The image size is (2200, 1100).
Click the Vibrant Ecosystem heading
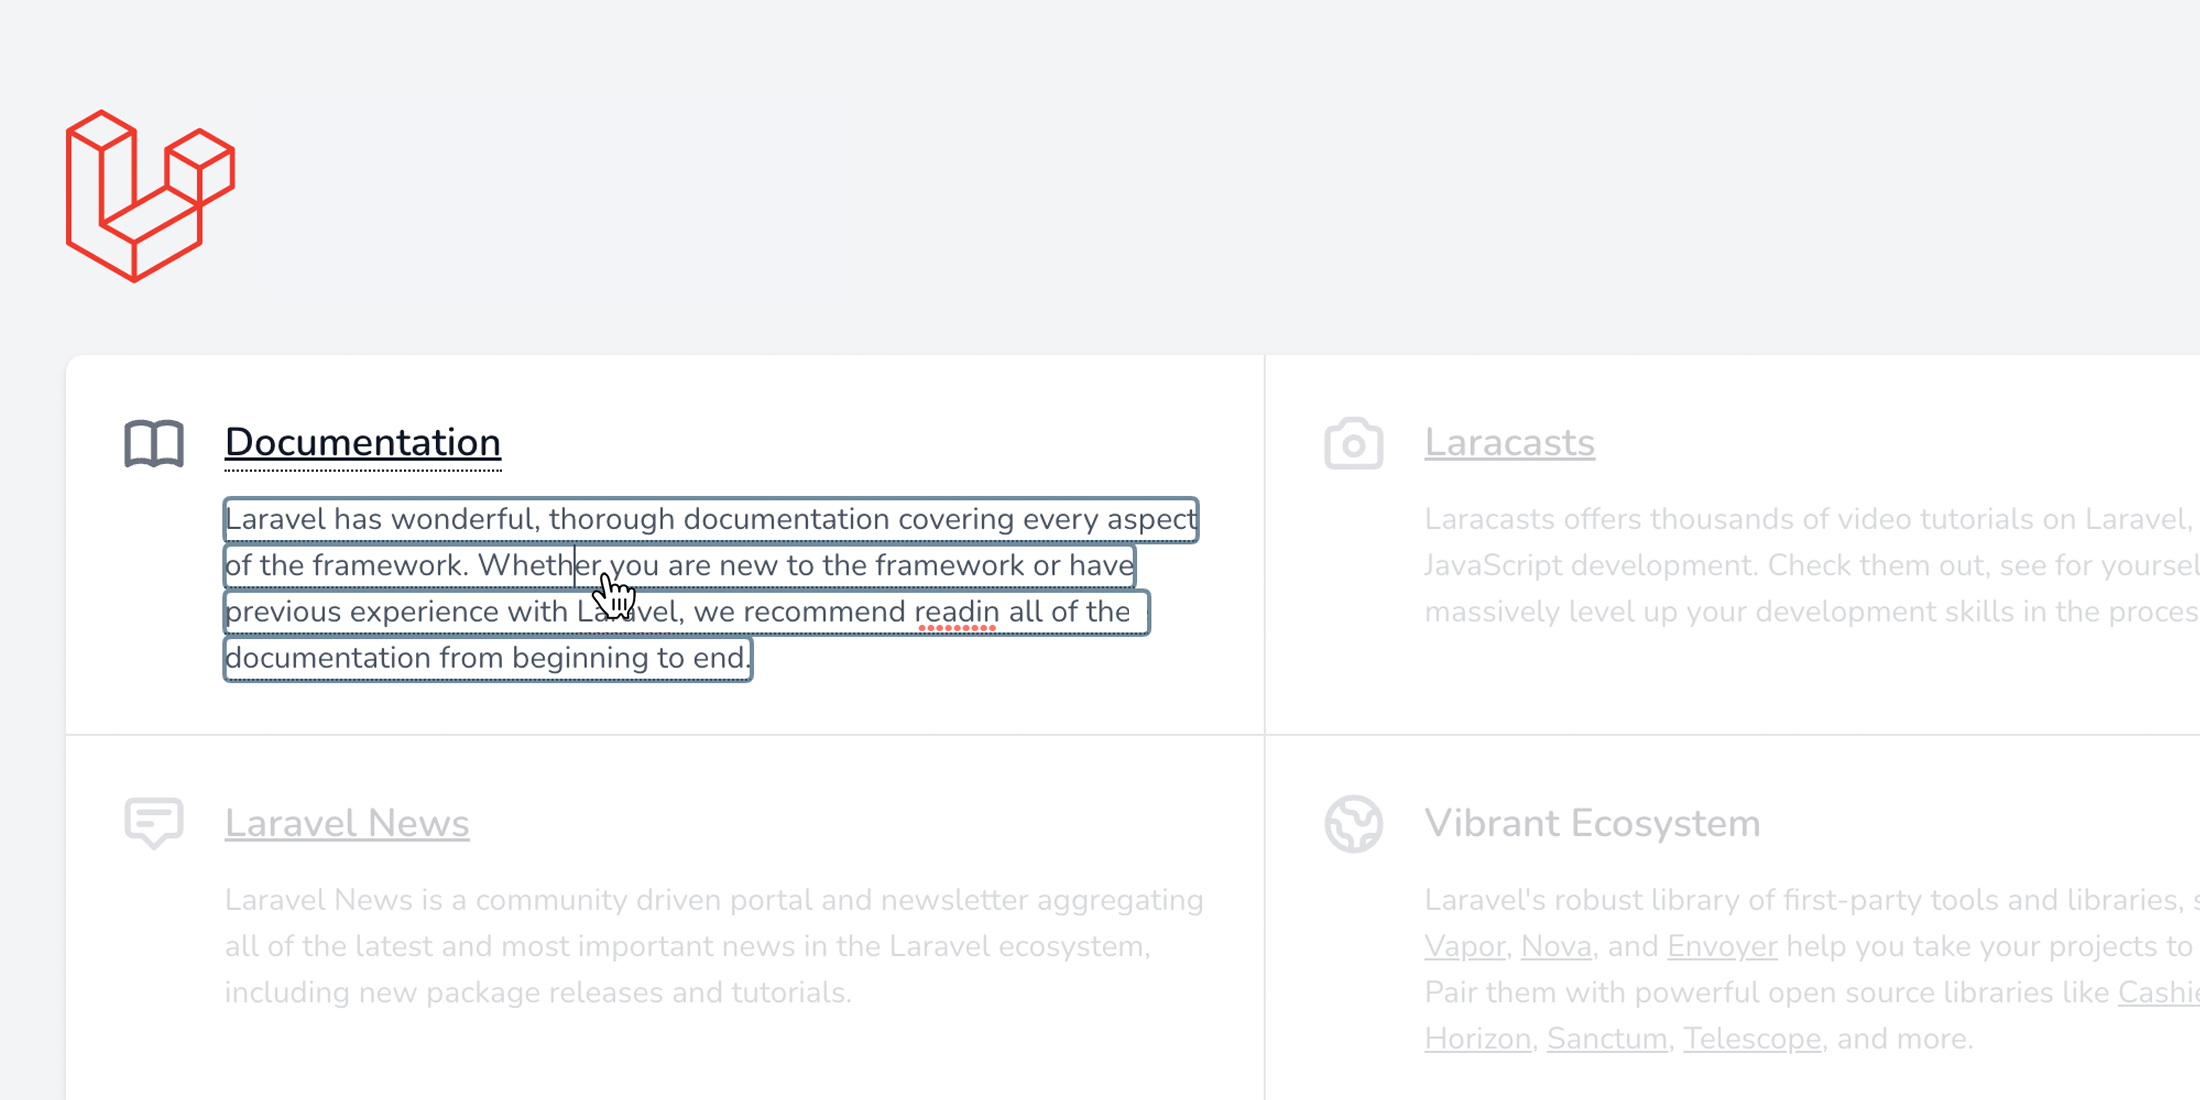1592,823
